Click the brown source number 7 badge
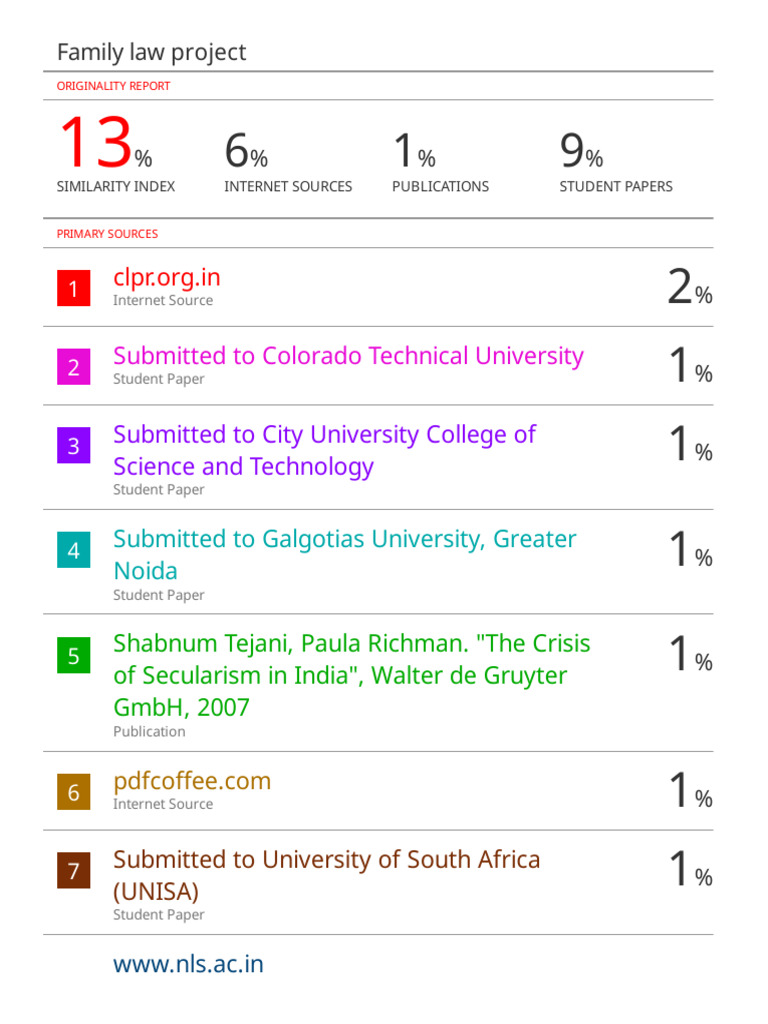768x1024 pixels. pyautogui.click(x=73, y=870)
